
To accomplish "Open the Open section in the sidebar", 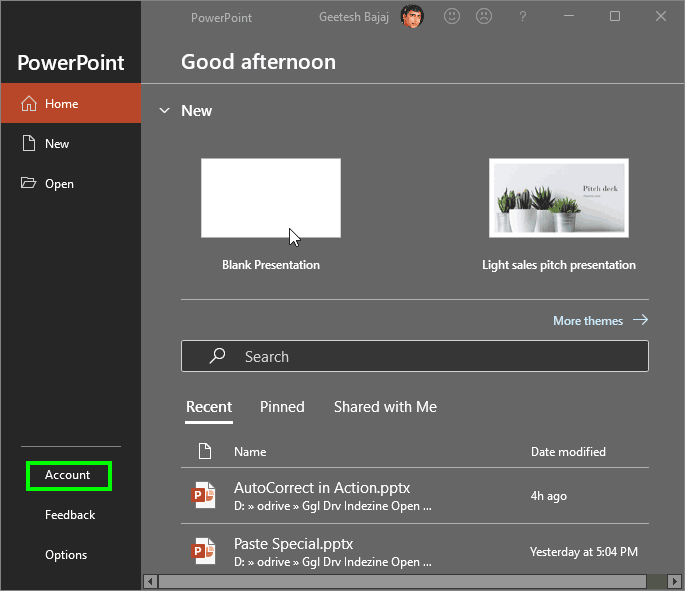I will click(x=71, y=183).
